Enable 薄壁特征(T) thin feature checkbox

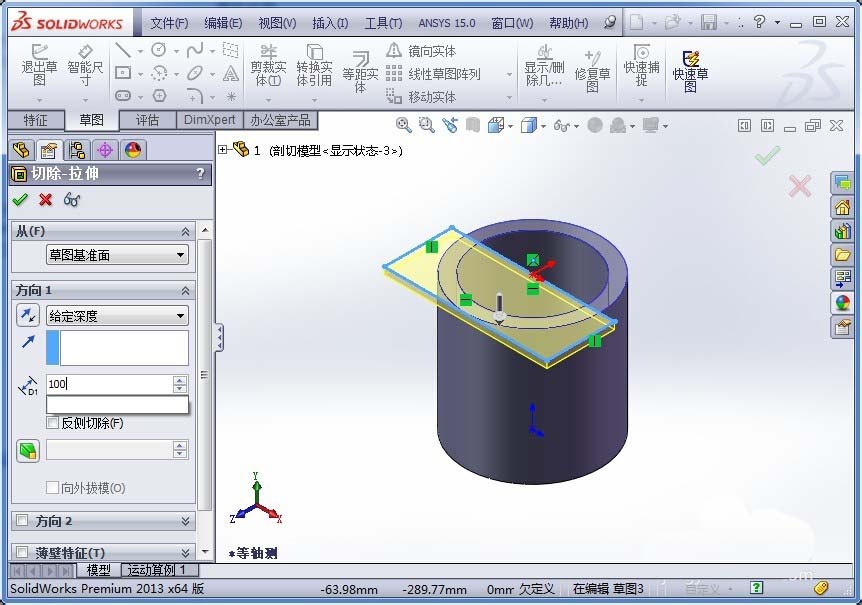click(x=22, y=552)
